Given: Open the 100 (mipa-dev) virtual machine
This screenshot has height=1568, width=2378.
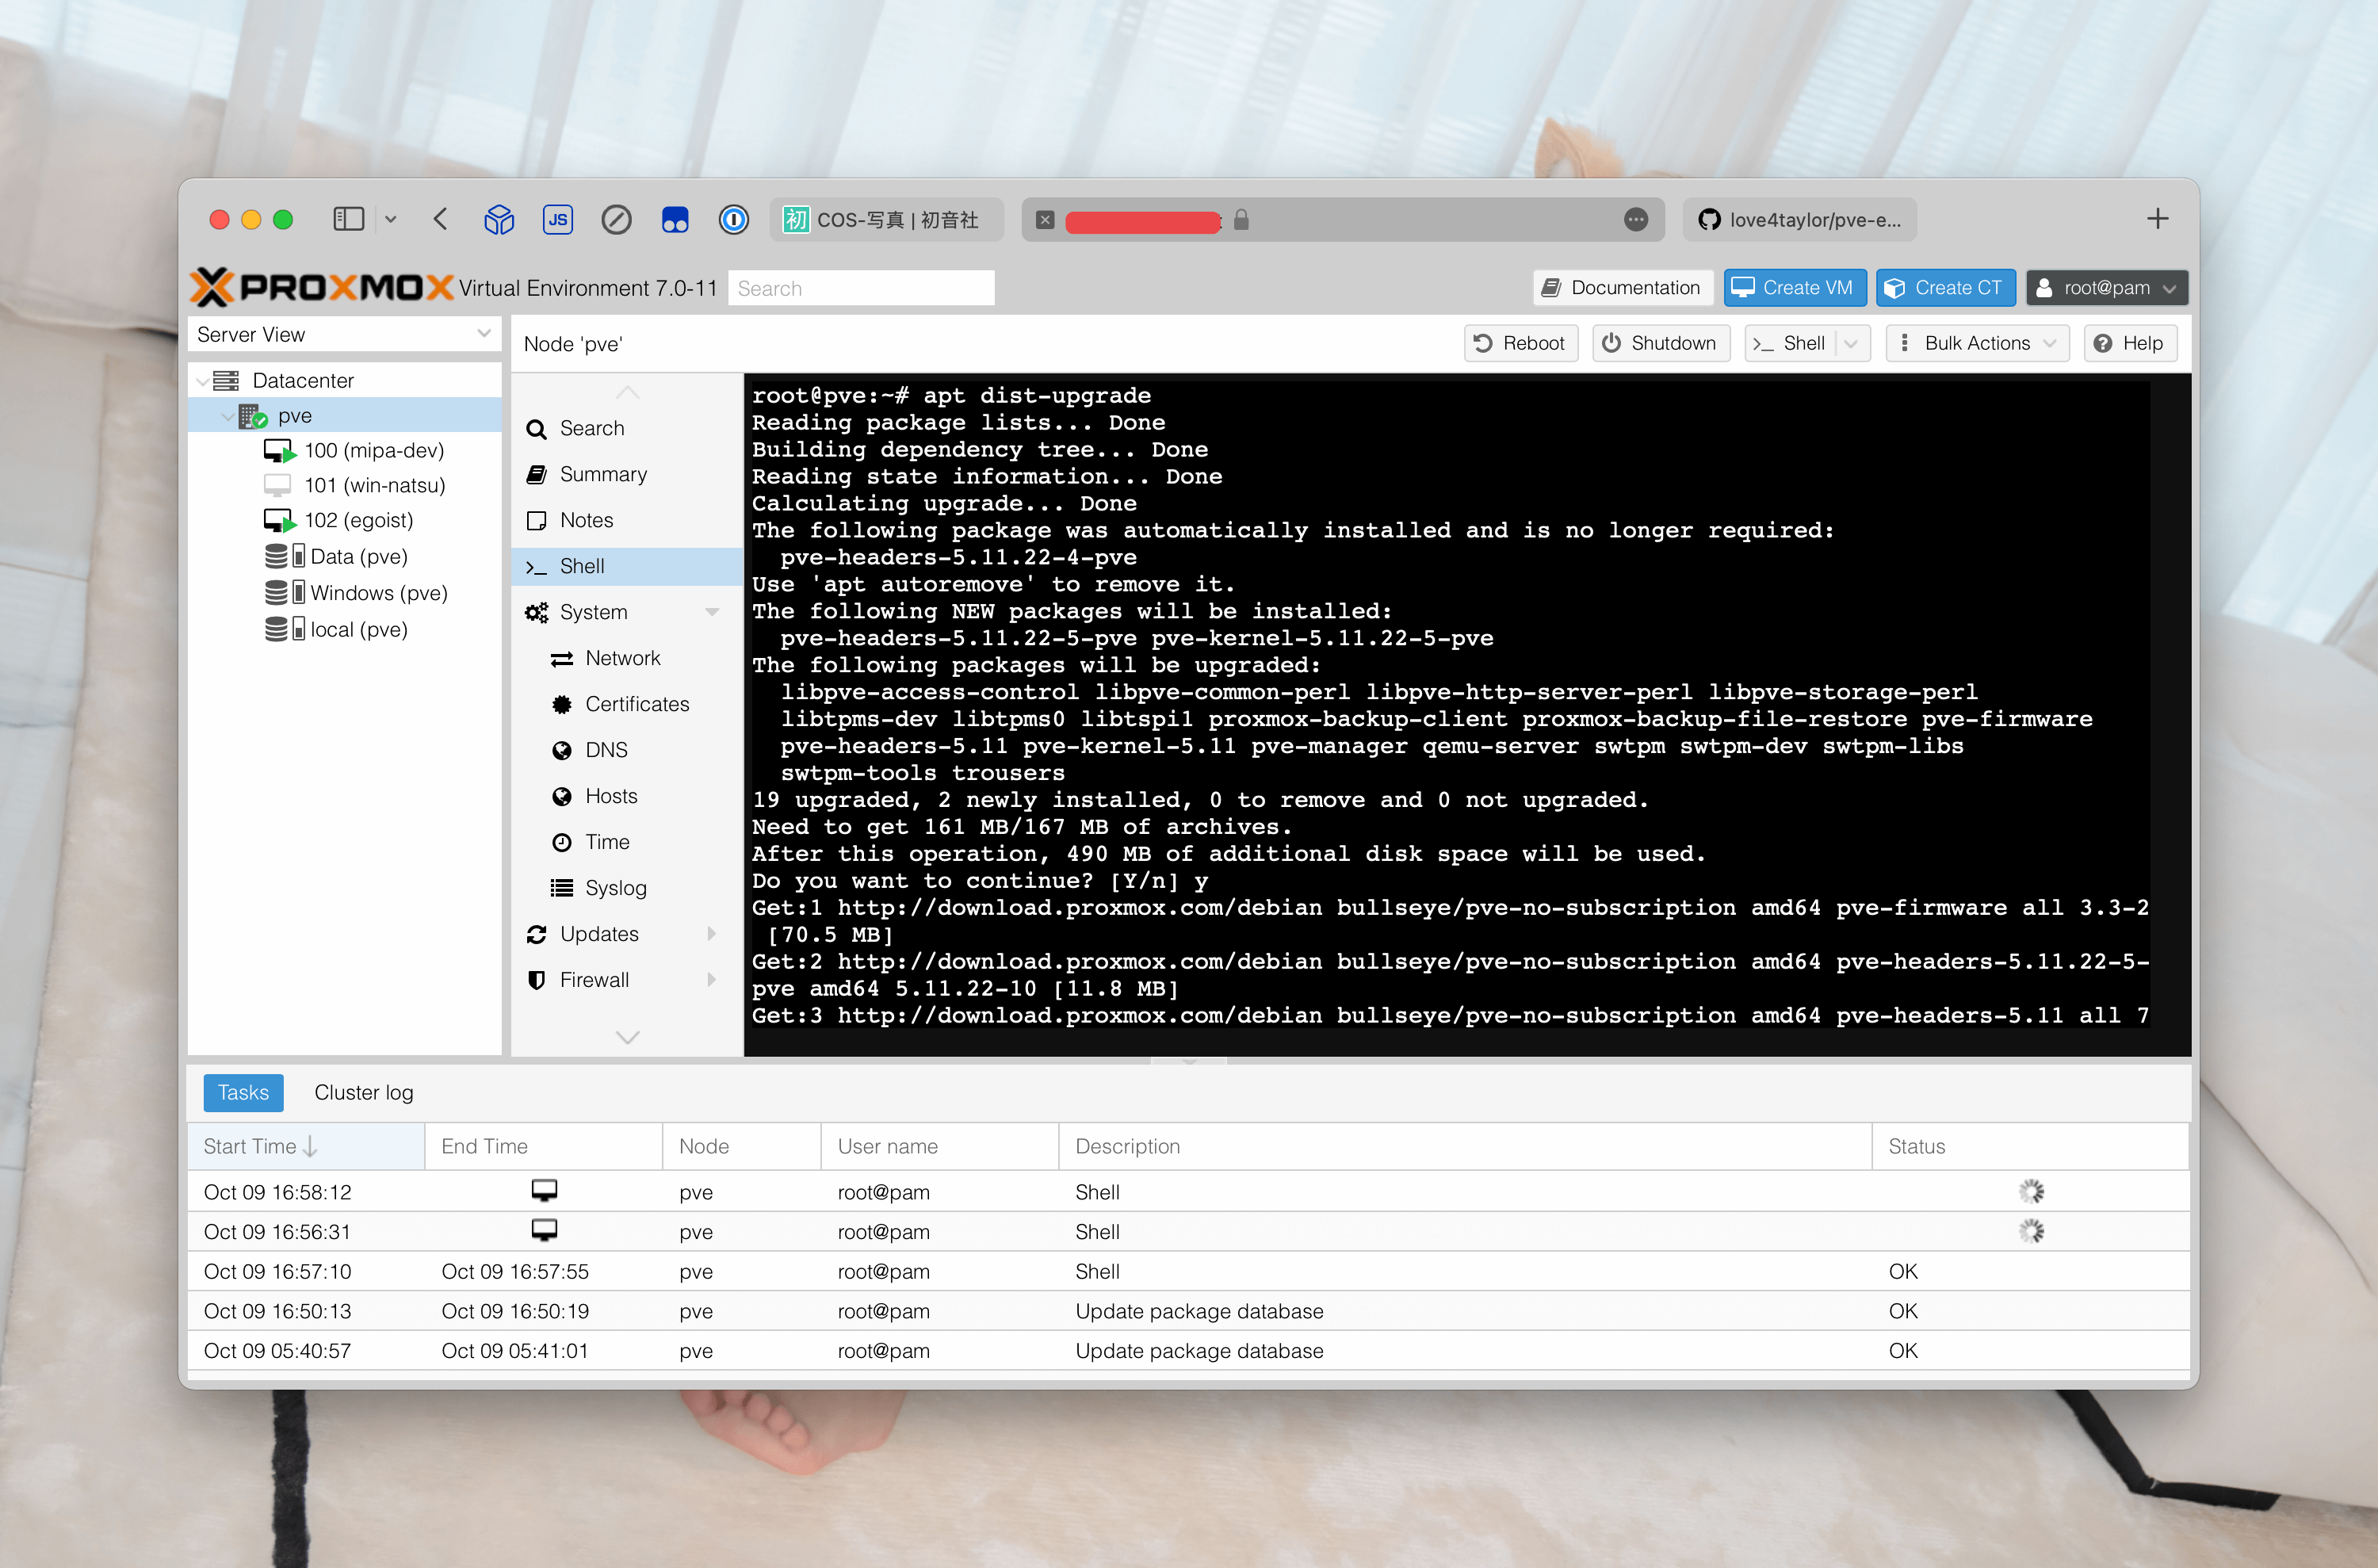Looking at the screenshot, I should coord(373,450).
